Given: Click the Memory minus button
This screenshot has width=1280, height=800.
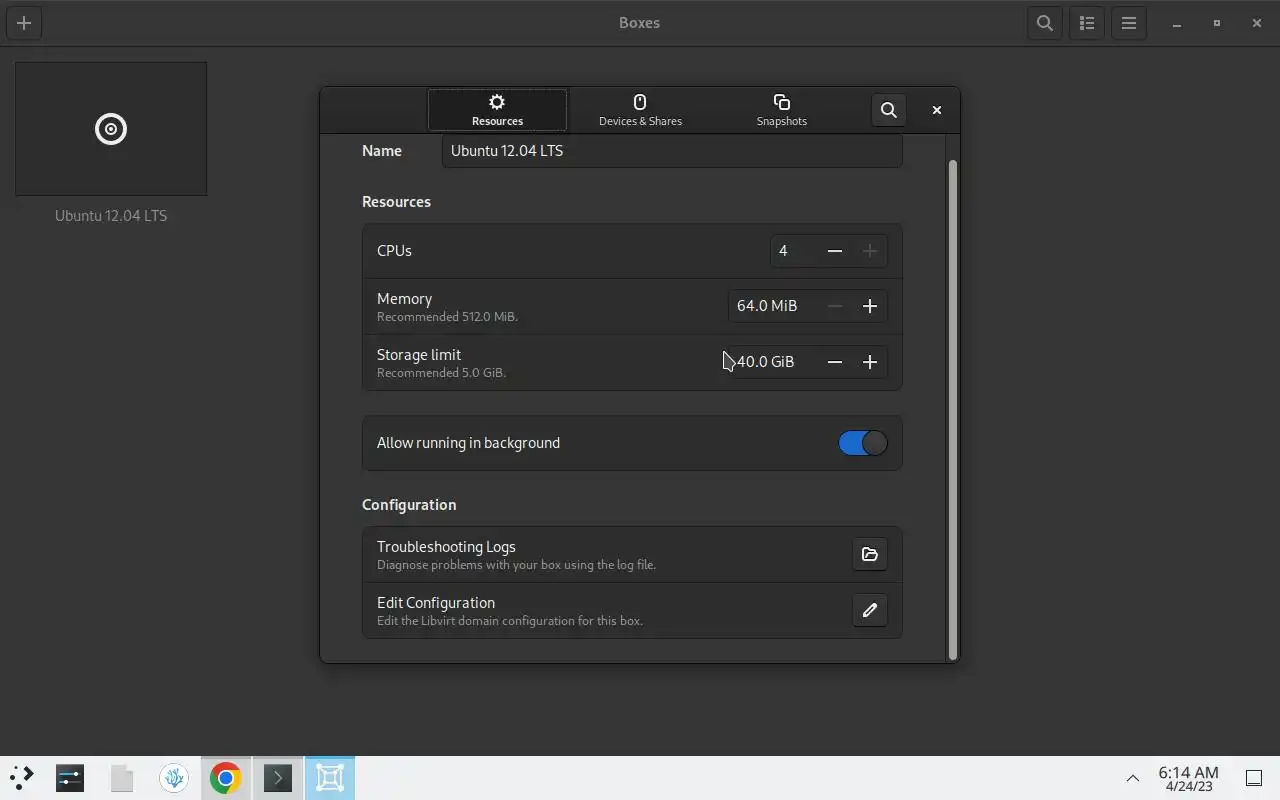Looking at the screenshot, I should click(x=835, y=306).
